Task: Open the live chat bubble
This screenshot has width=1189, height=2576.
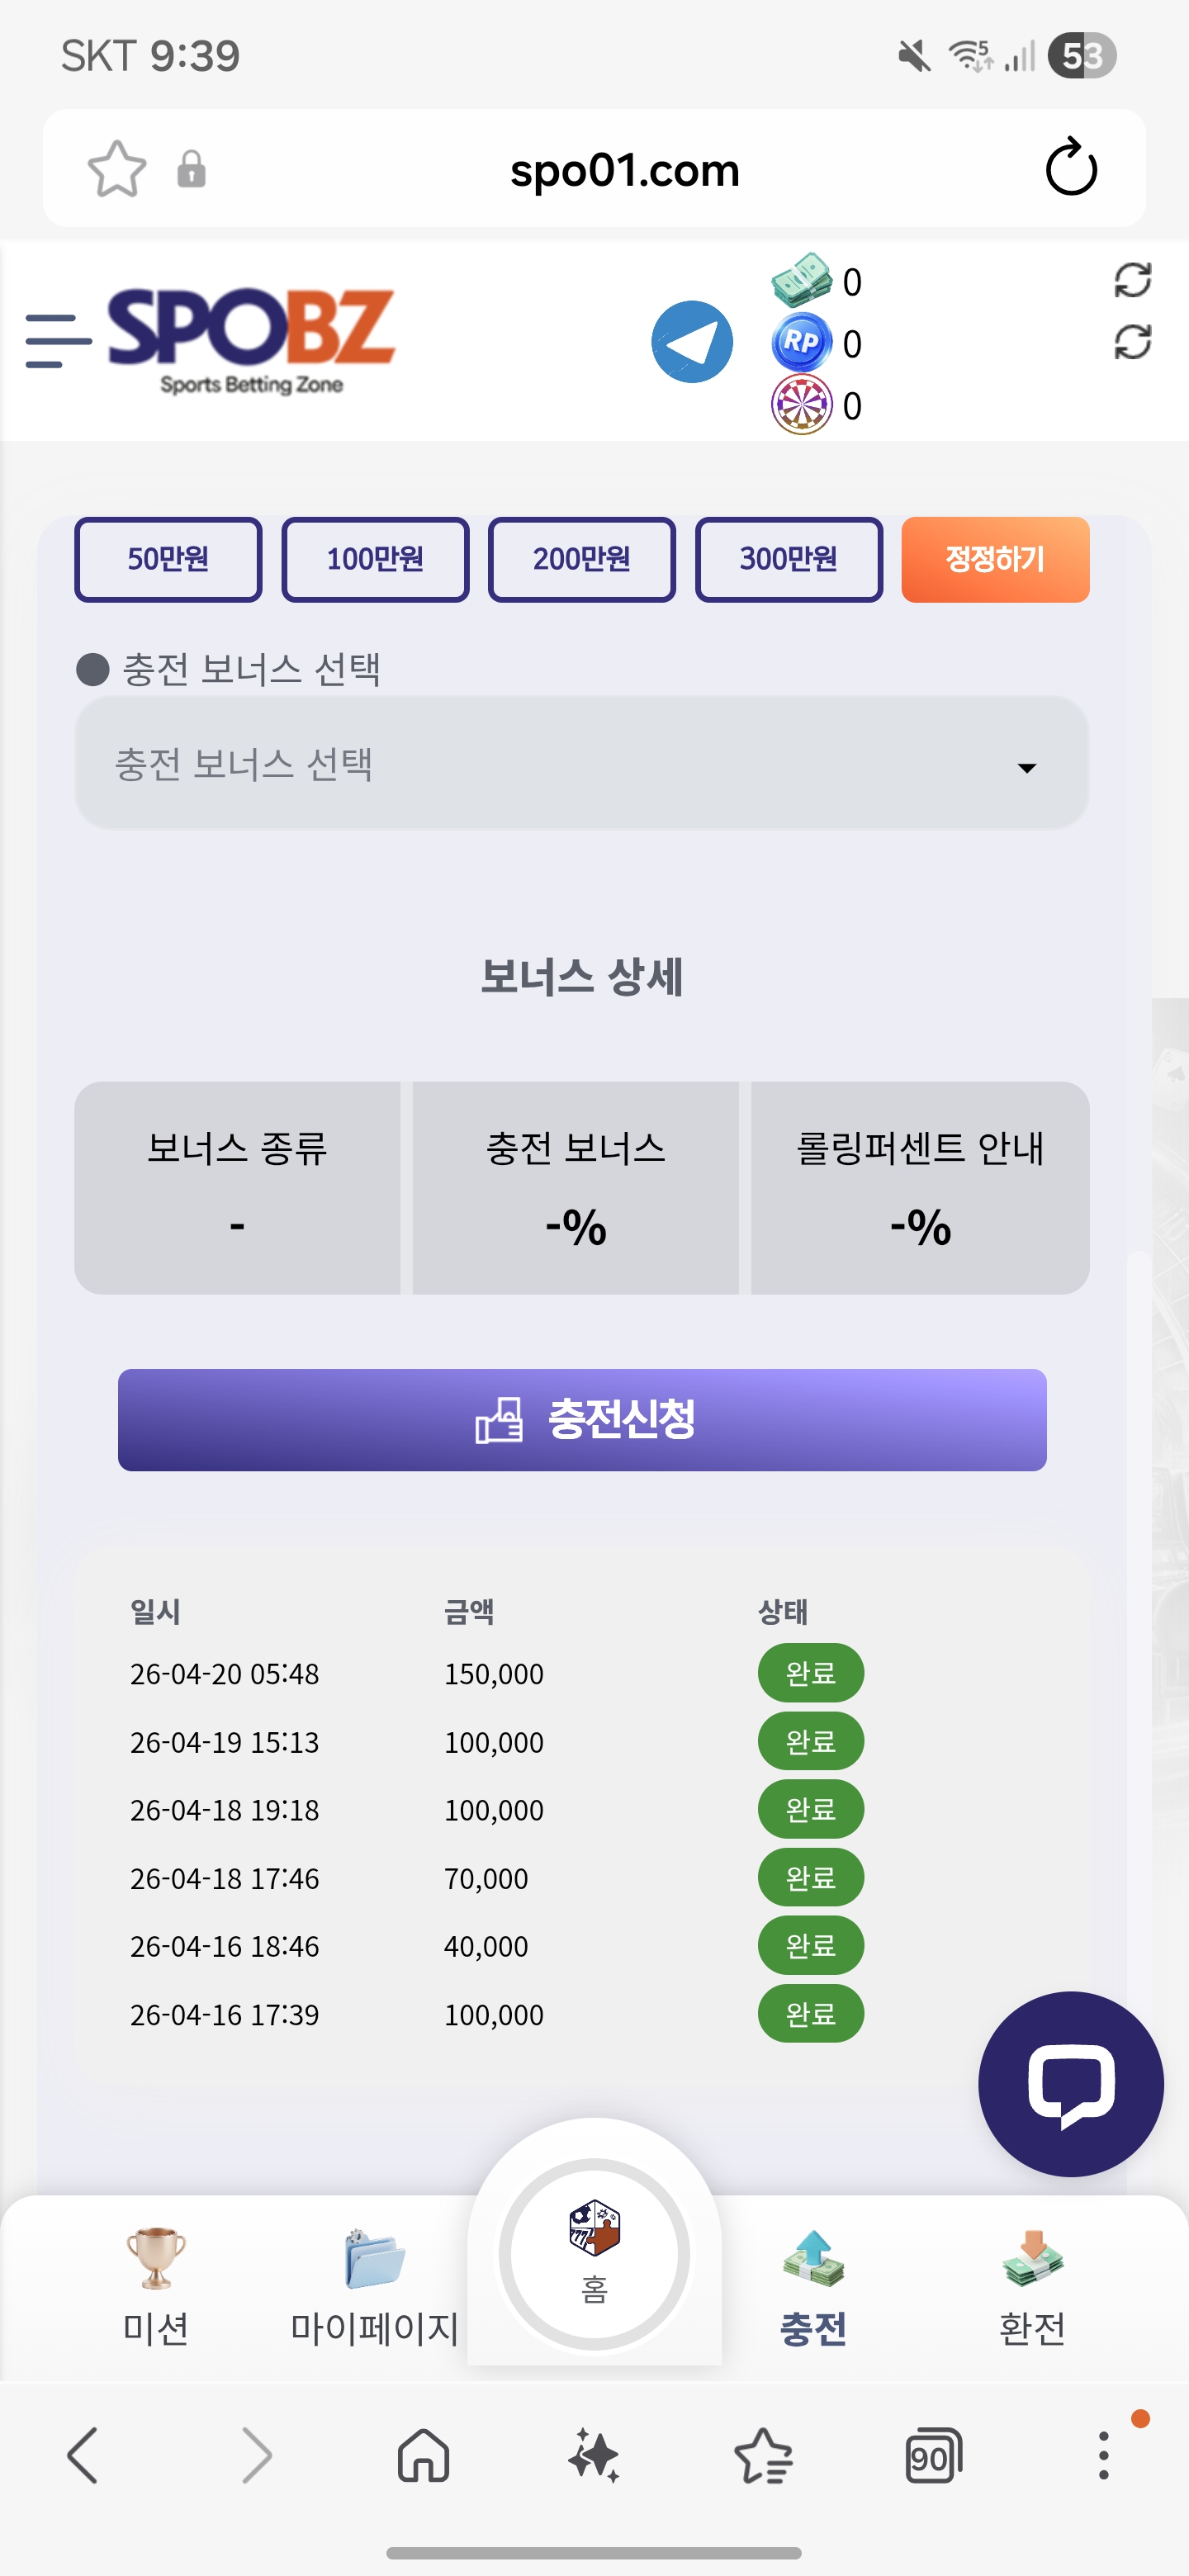Action: [1070, 2084]
